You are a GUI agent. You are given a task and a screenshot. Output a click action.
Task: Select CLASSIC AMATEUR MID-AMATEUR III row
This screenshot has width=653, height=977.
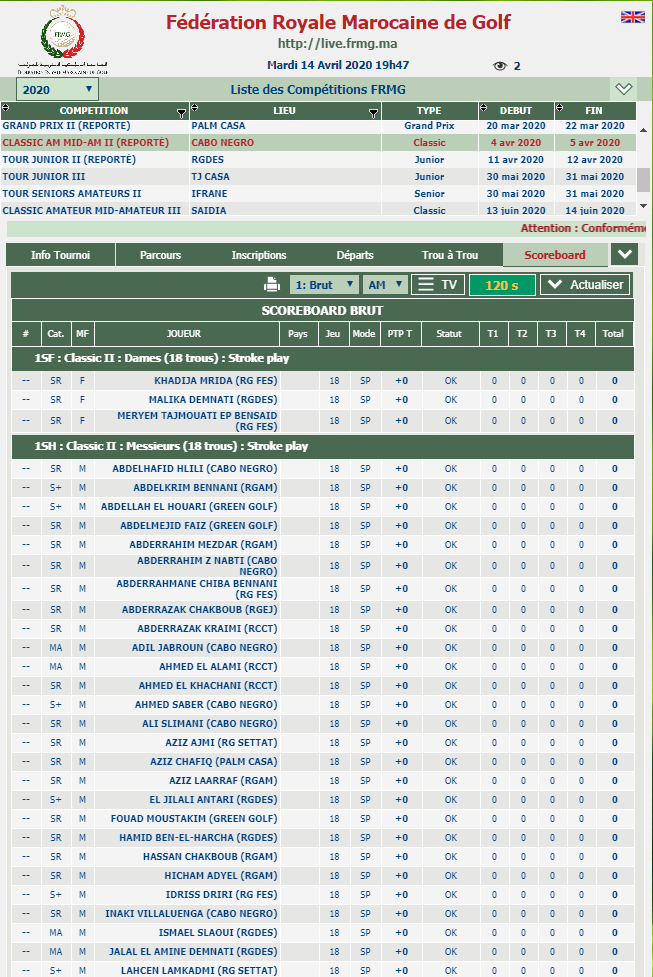tap(318, 210)
